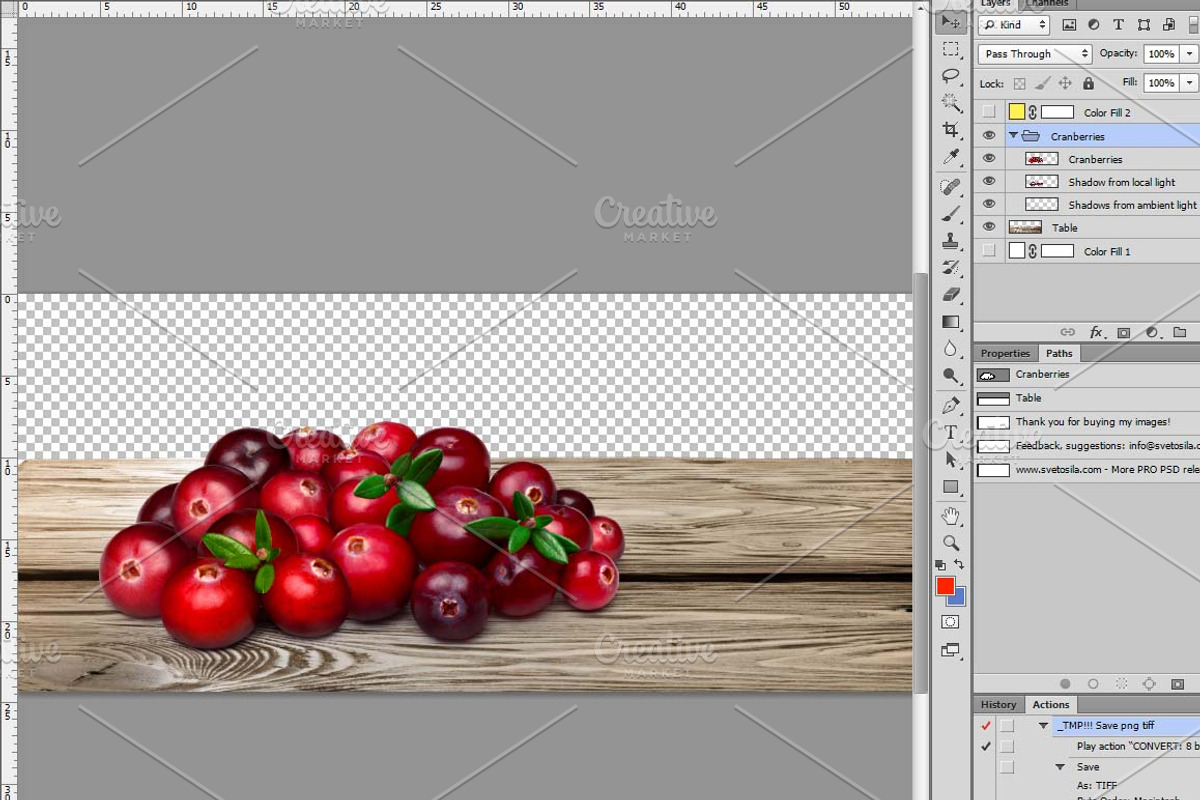
Task: Filter layers by pixel layers icon
Action: (1069, 25)
